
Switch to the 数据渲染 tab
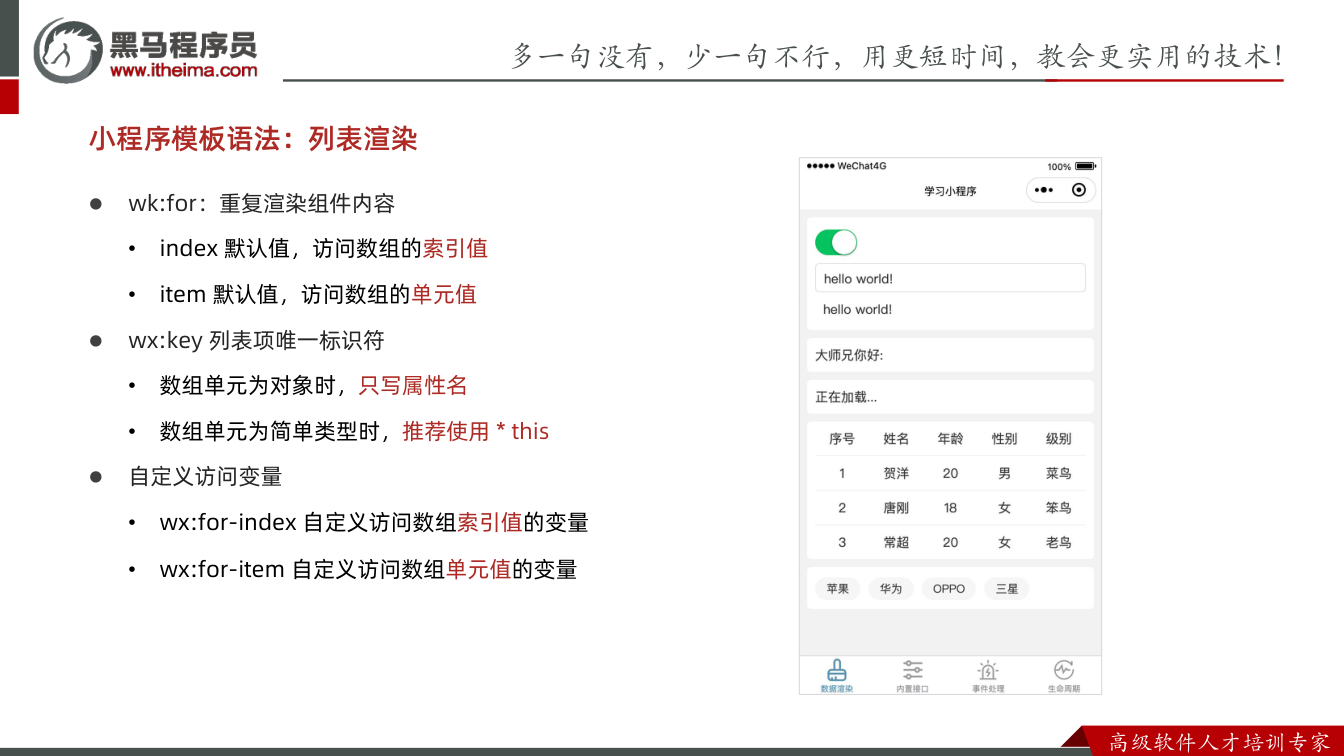[837, 676]
